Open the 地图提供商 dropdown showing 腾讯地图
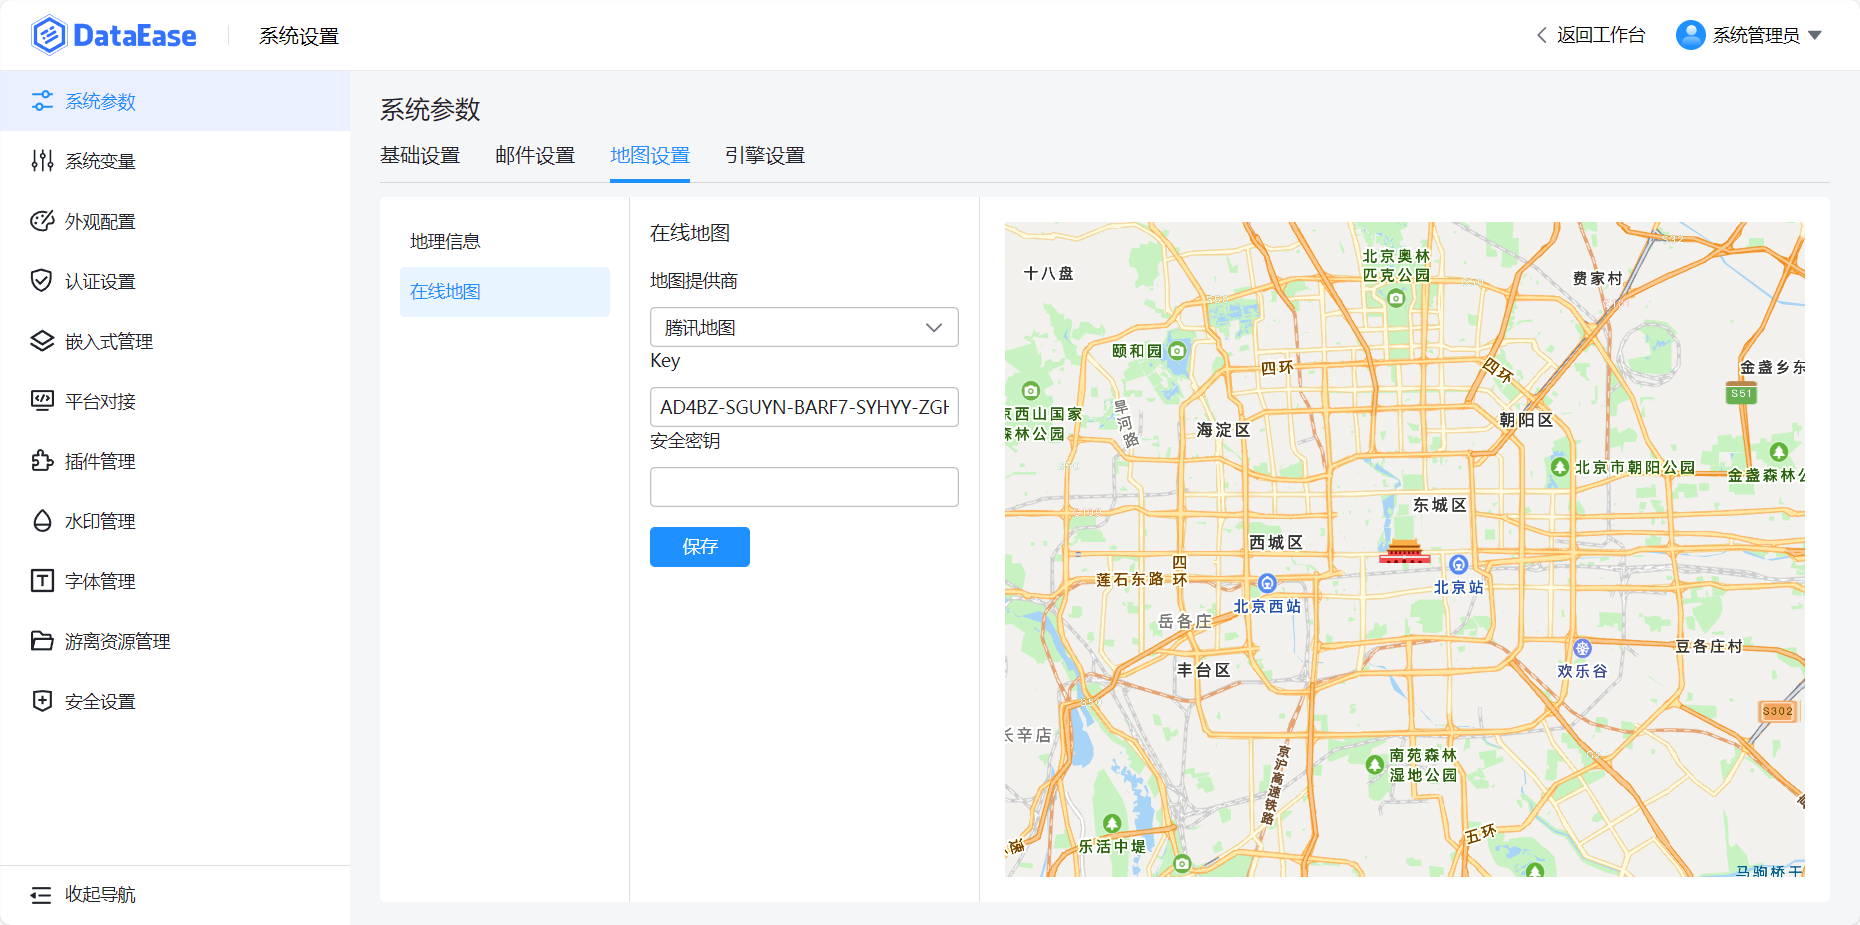Screen dimensions: 1860x925 pyautogui.click(x=804, y=327)
